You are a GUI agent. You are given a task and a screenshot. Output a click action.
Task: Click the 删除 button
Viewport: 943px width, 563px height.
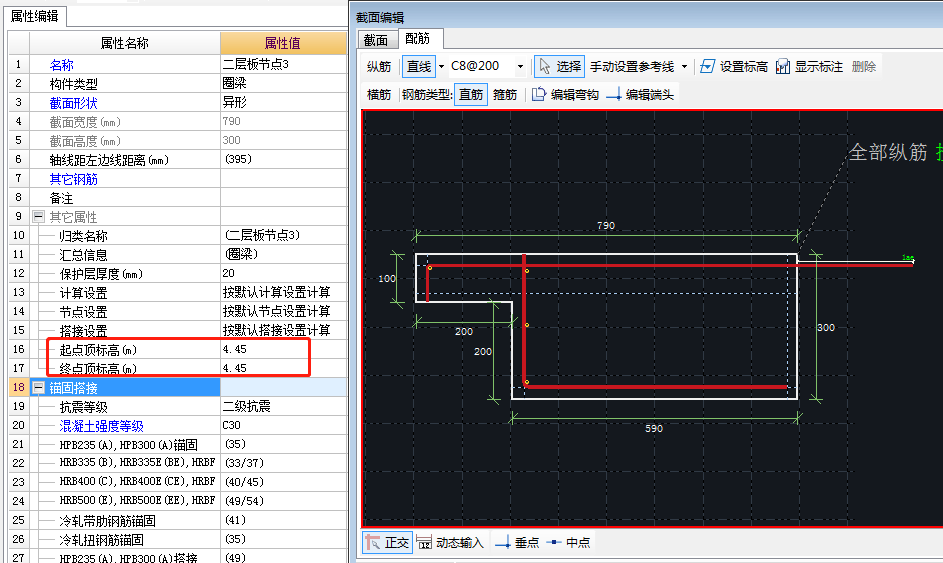point(864,66)
